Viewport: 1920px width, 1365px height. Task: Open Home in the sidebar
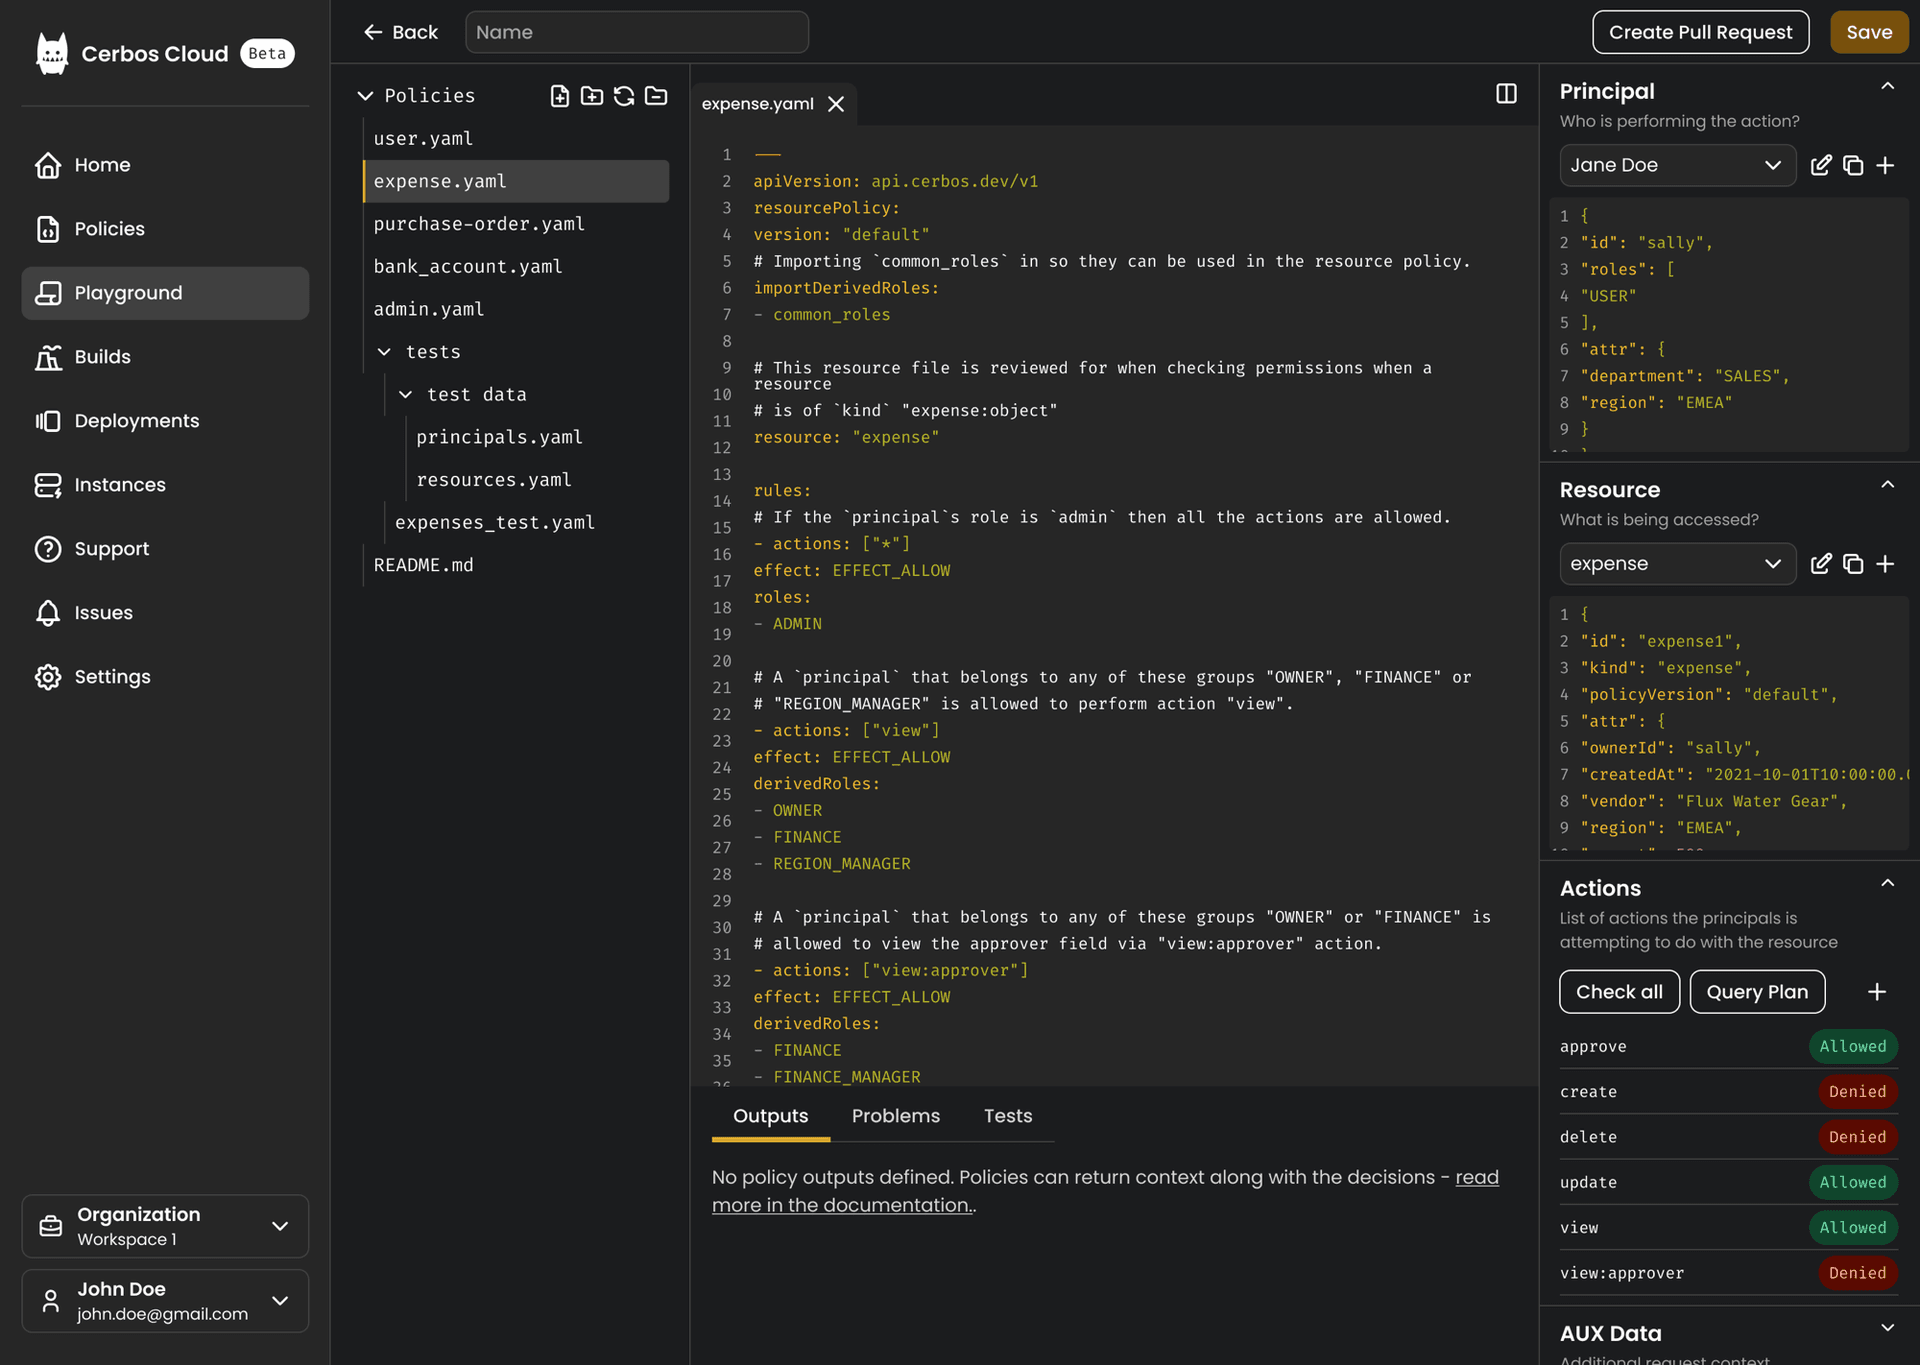[165, 165]
